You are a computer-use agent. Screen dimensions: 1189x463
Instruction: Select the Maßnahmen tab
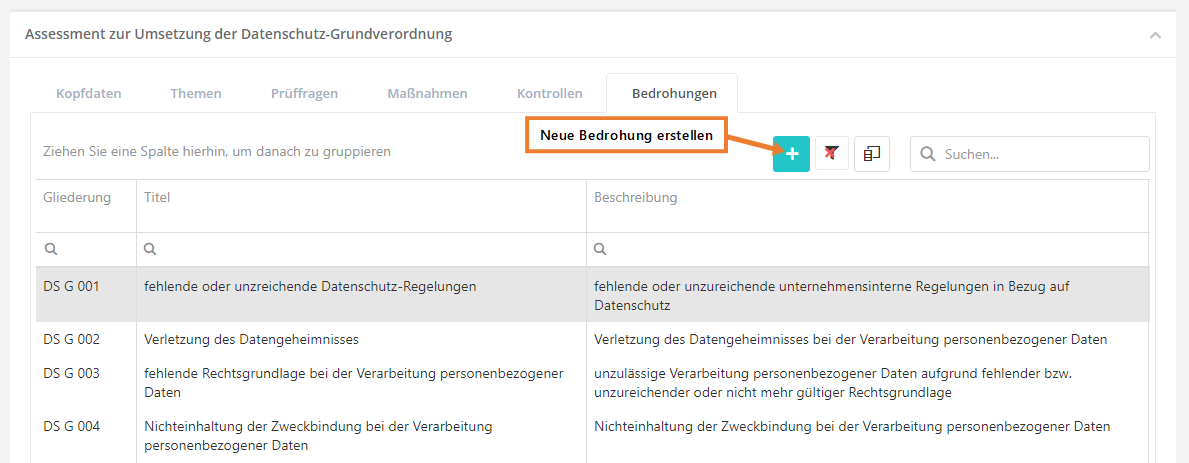427,94
